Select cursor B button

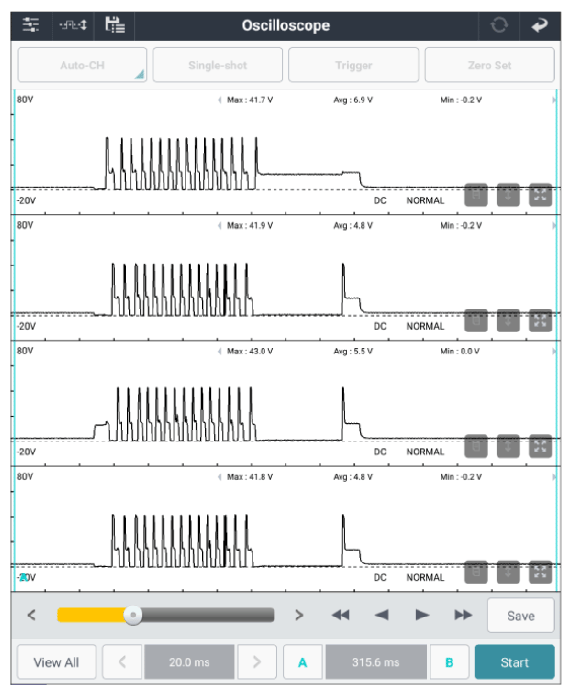[449, 662]
